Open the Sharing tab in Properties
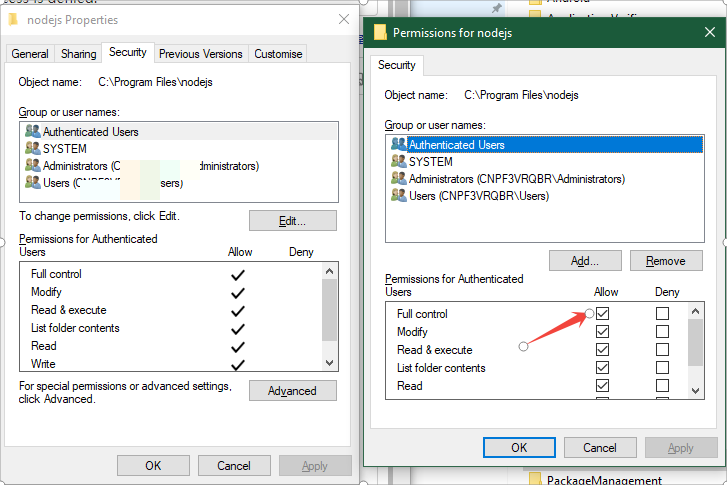This screenshot has height=485, width=727. (x=78, y=54)
